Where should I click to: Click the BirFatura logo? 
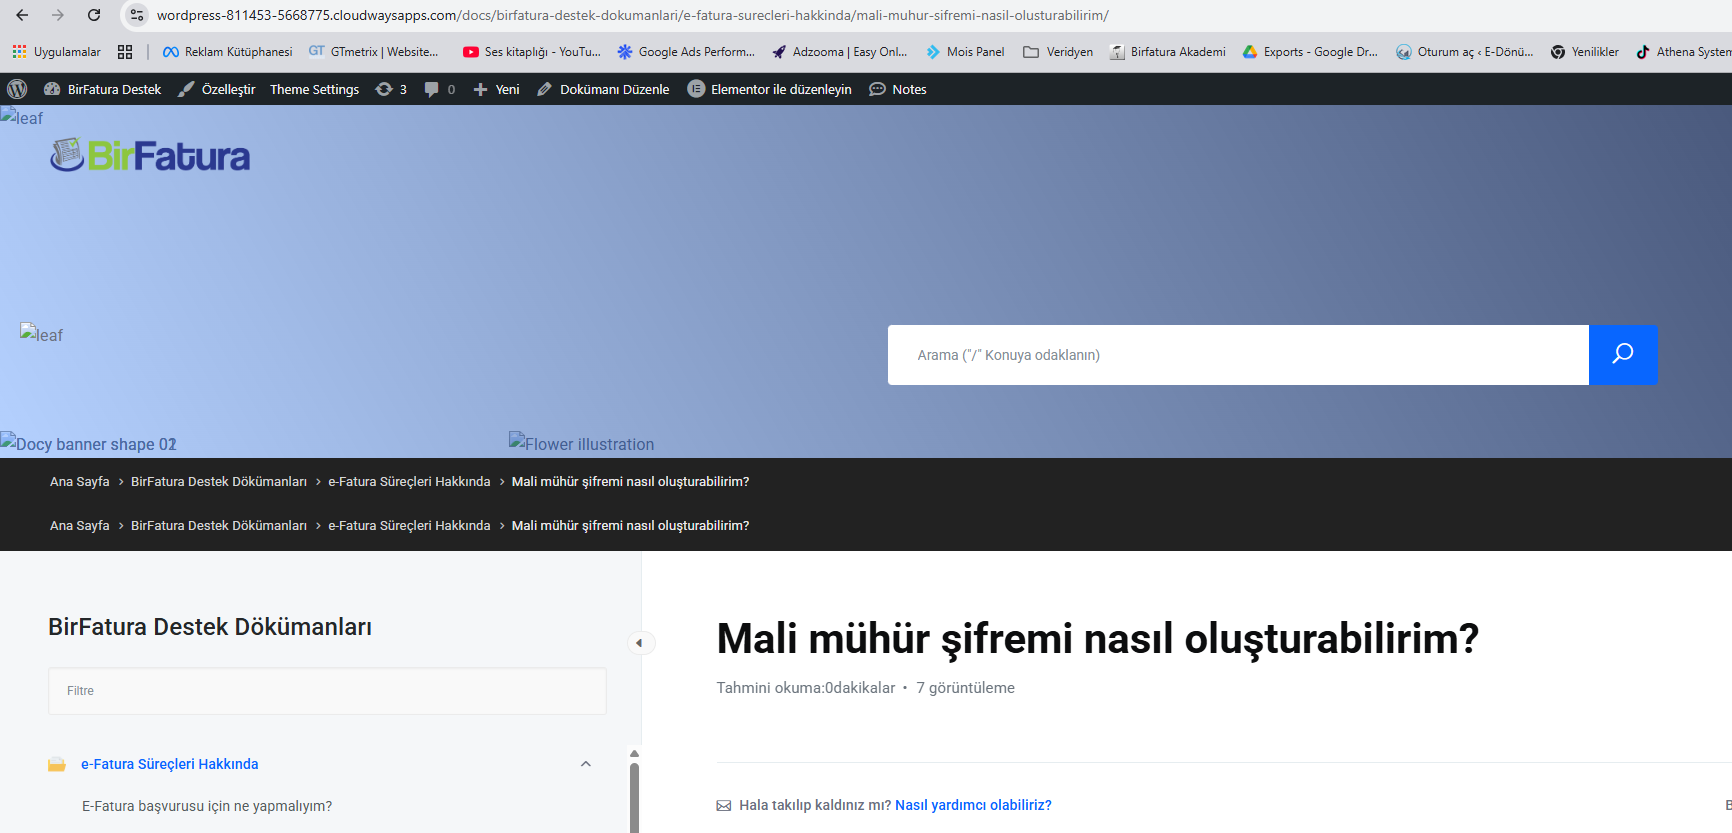(150, 155)
